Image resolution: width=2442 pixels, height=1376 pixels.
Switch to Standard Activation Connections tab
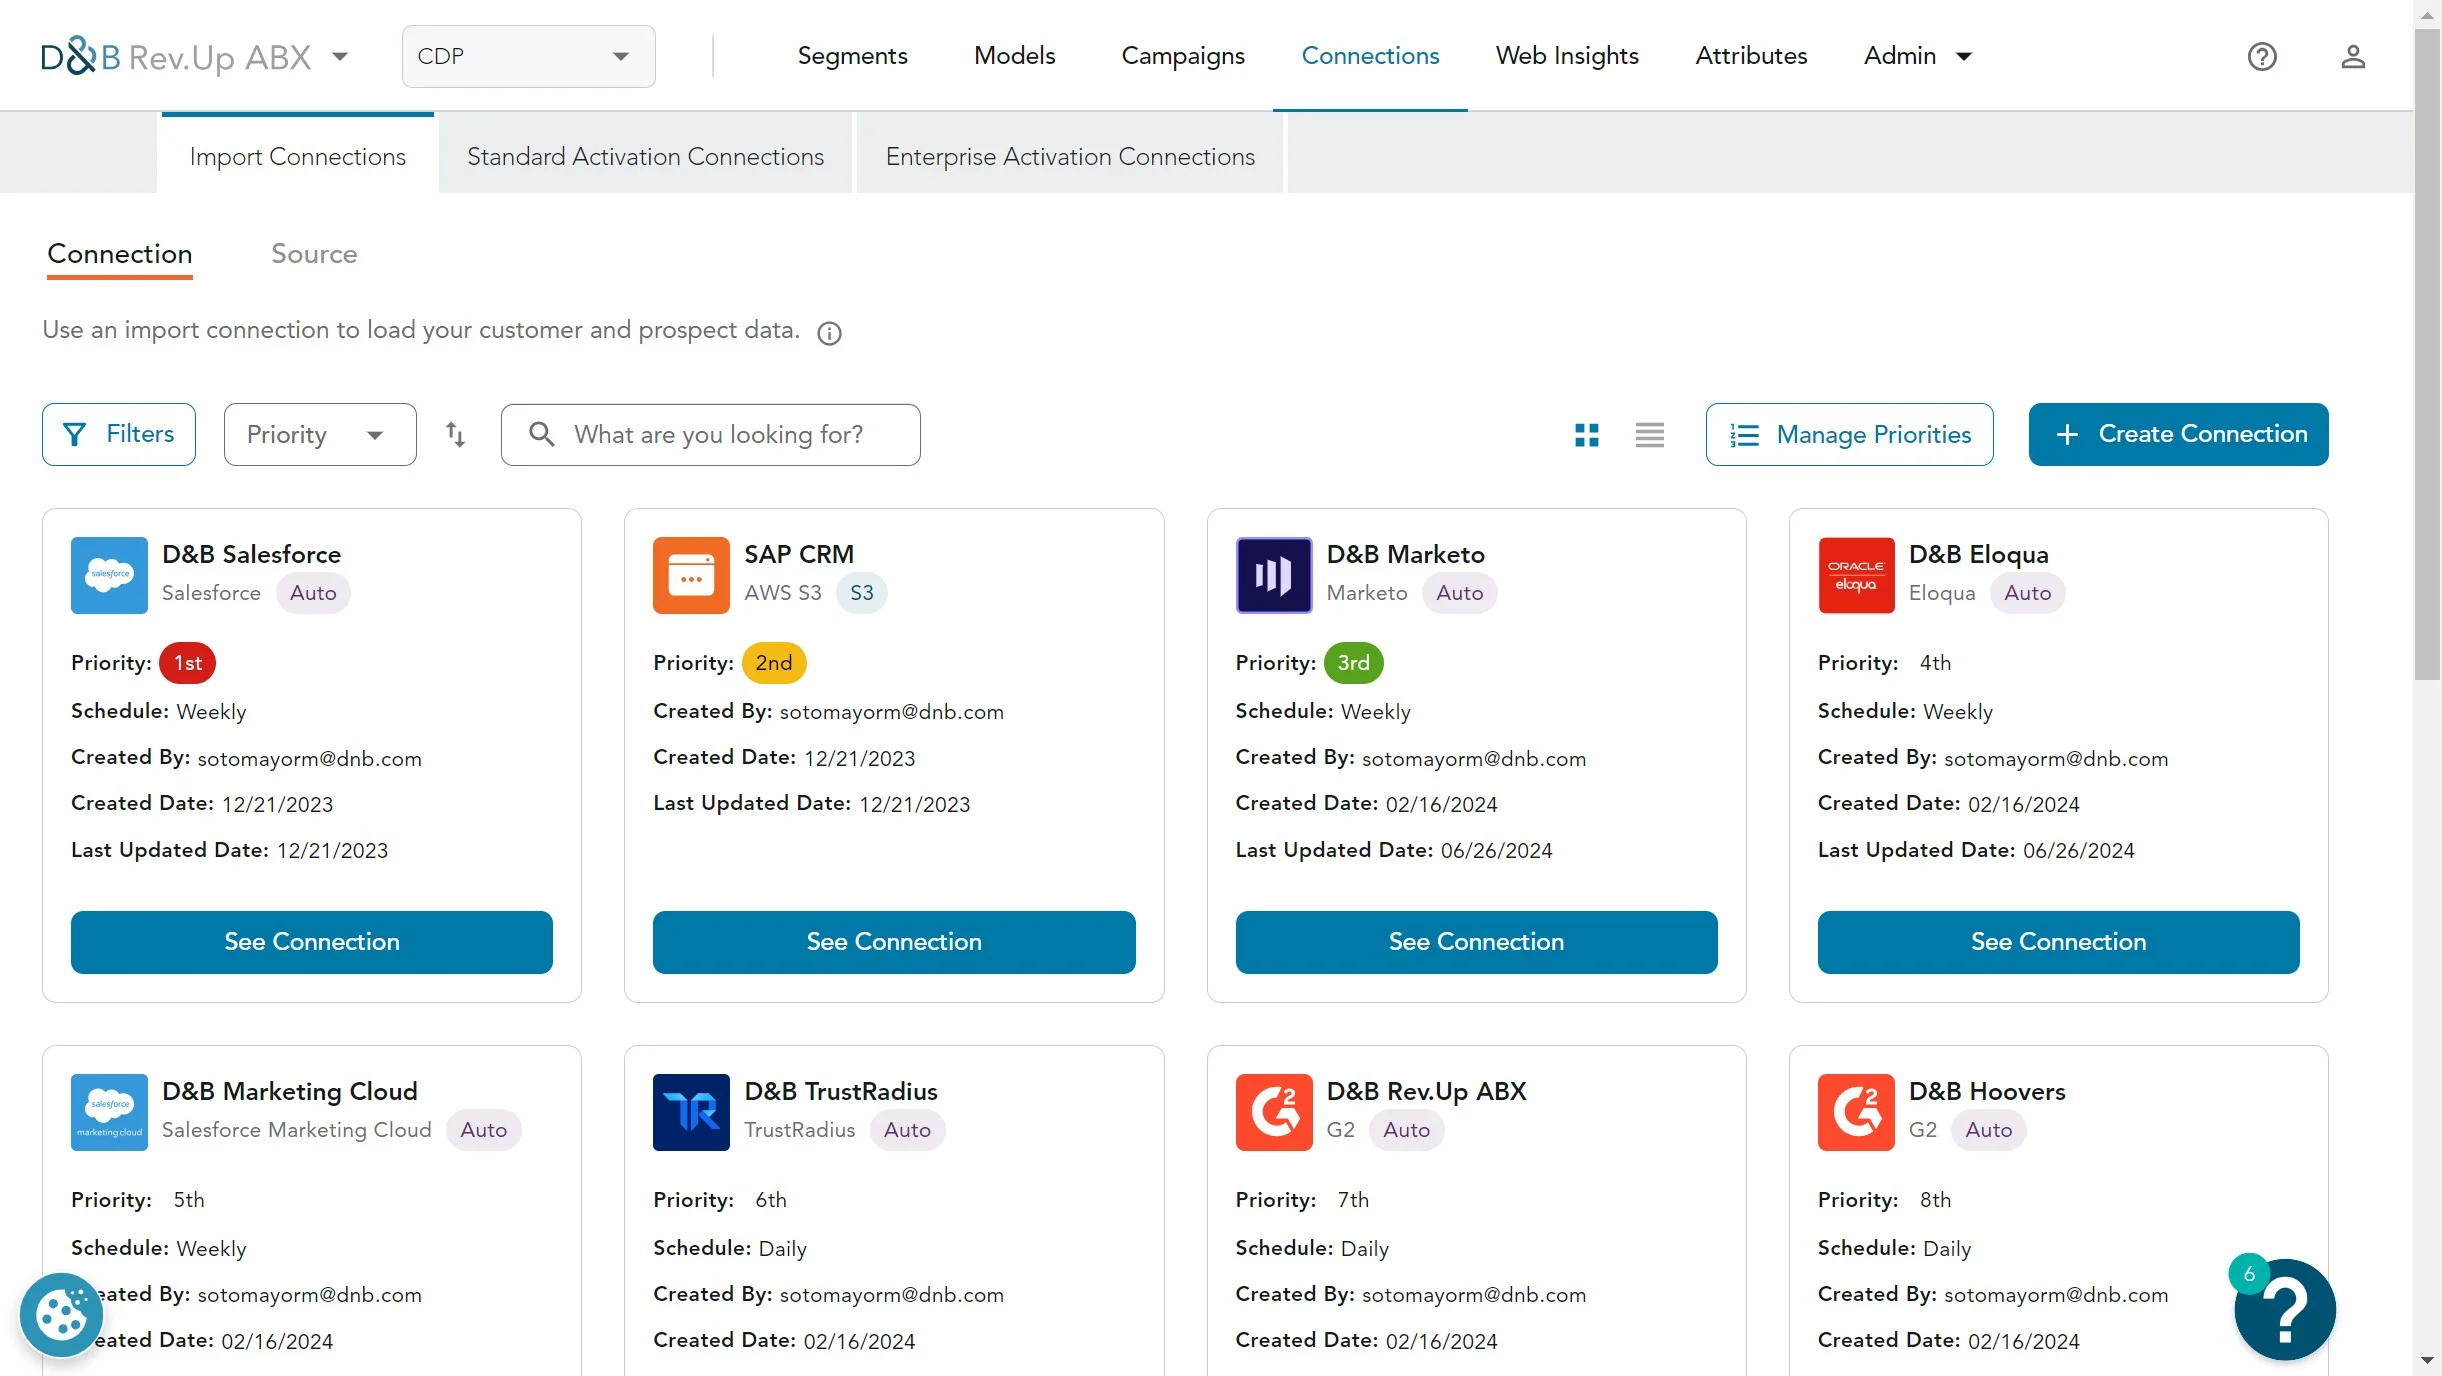coord(645,155)
